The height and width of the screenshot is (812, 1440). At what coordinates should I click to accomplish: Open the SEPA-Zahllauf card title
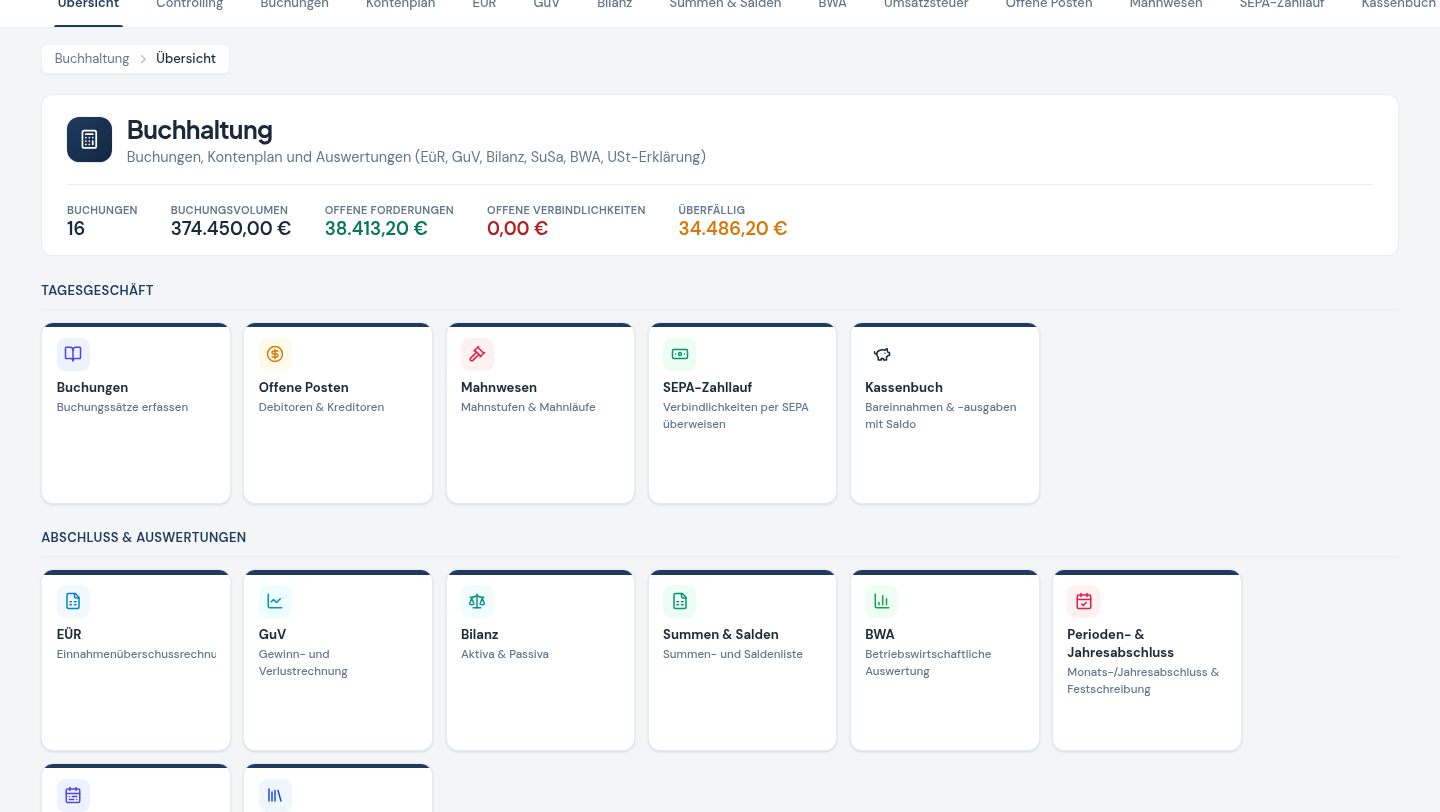pos(707,387)
